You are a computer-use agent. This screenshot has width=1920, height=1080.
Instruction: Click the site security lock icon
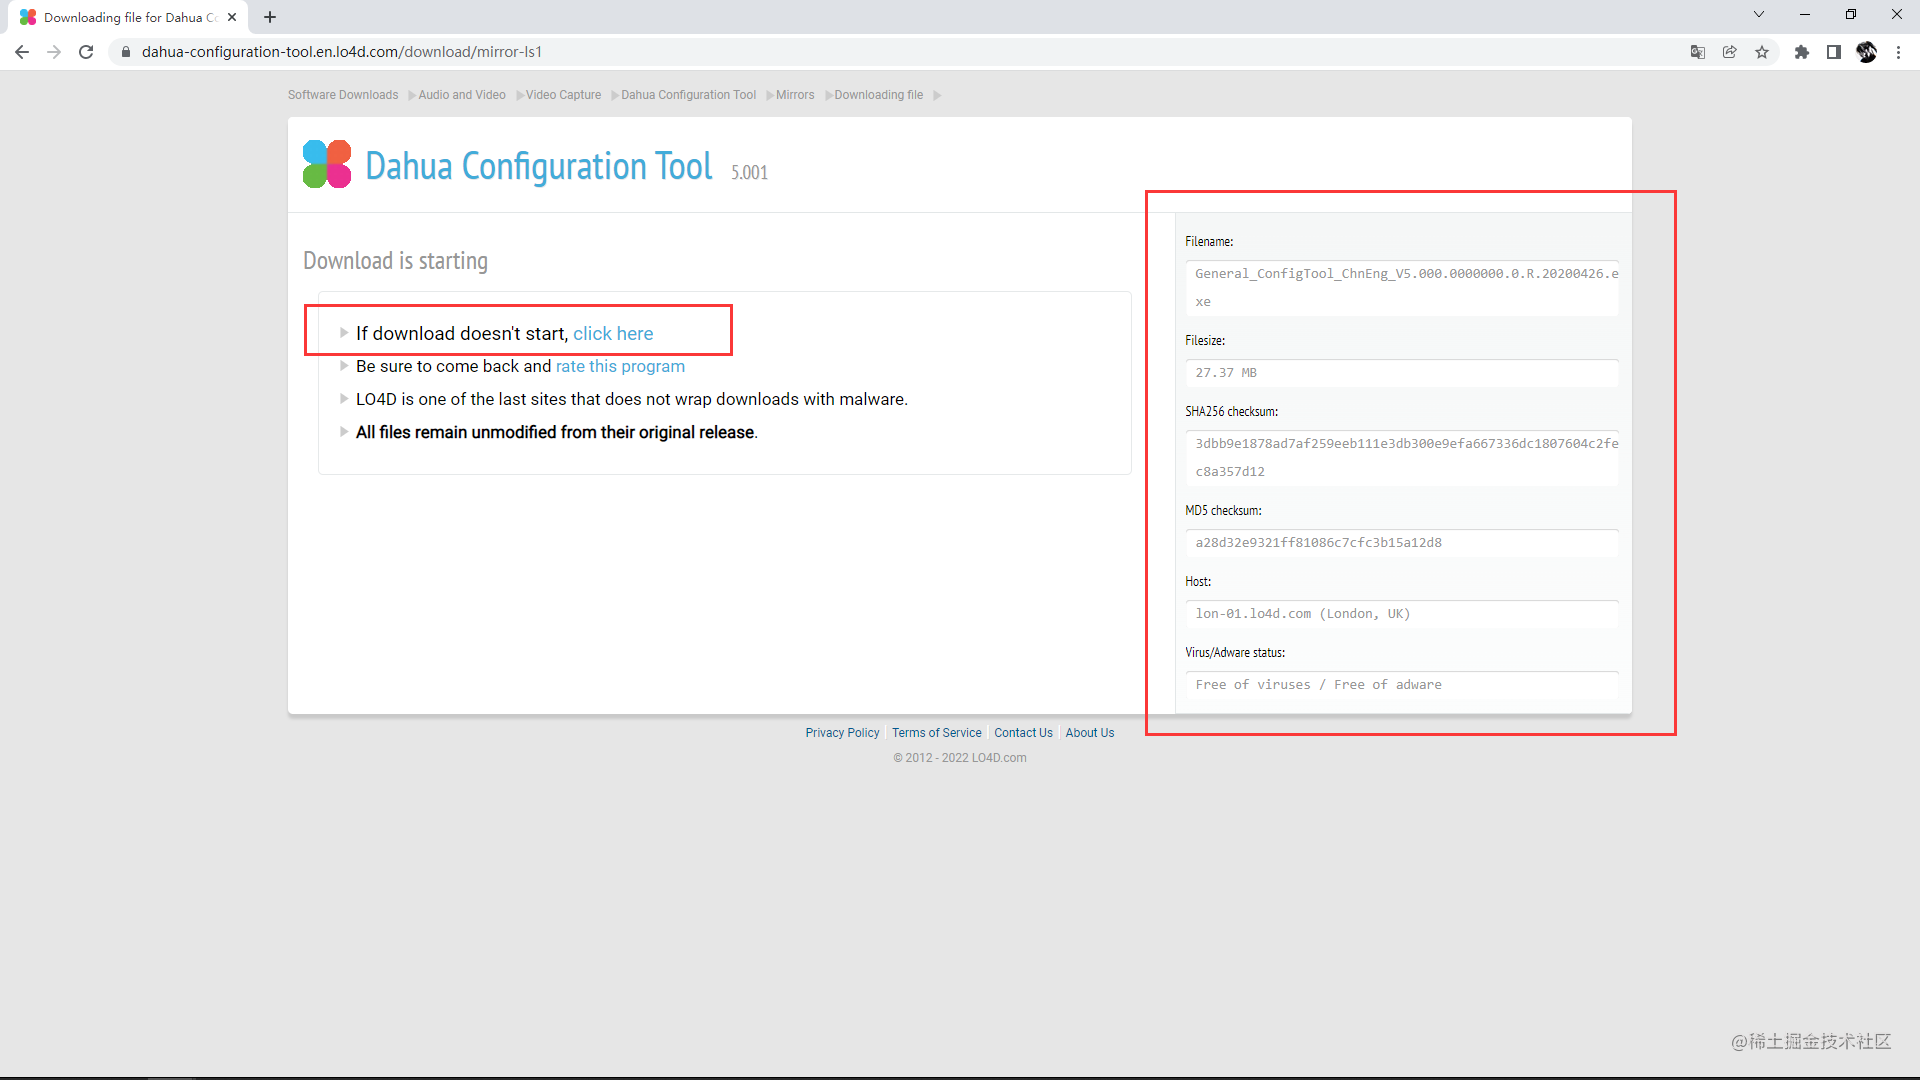(x=126, y=52)
